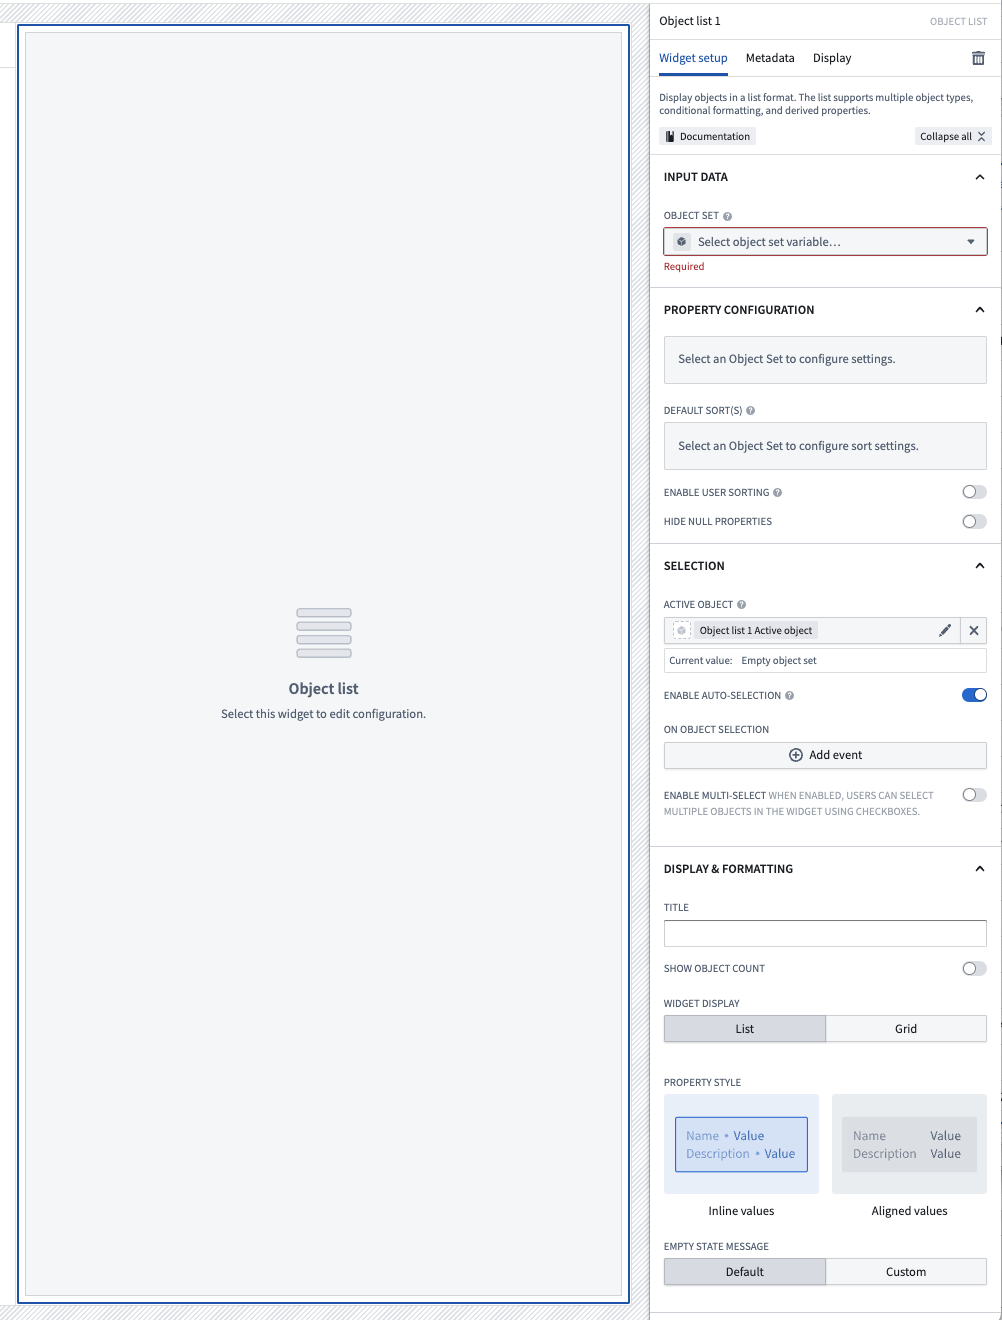This screenshot has height=1320, width=1002.
Task: Turn on Enable Multi-Select switch
Action: (974, 795)
